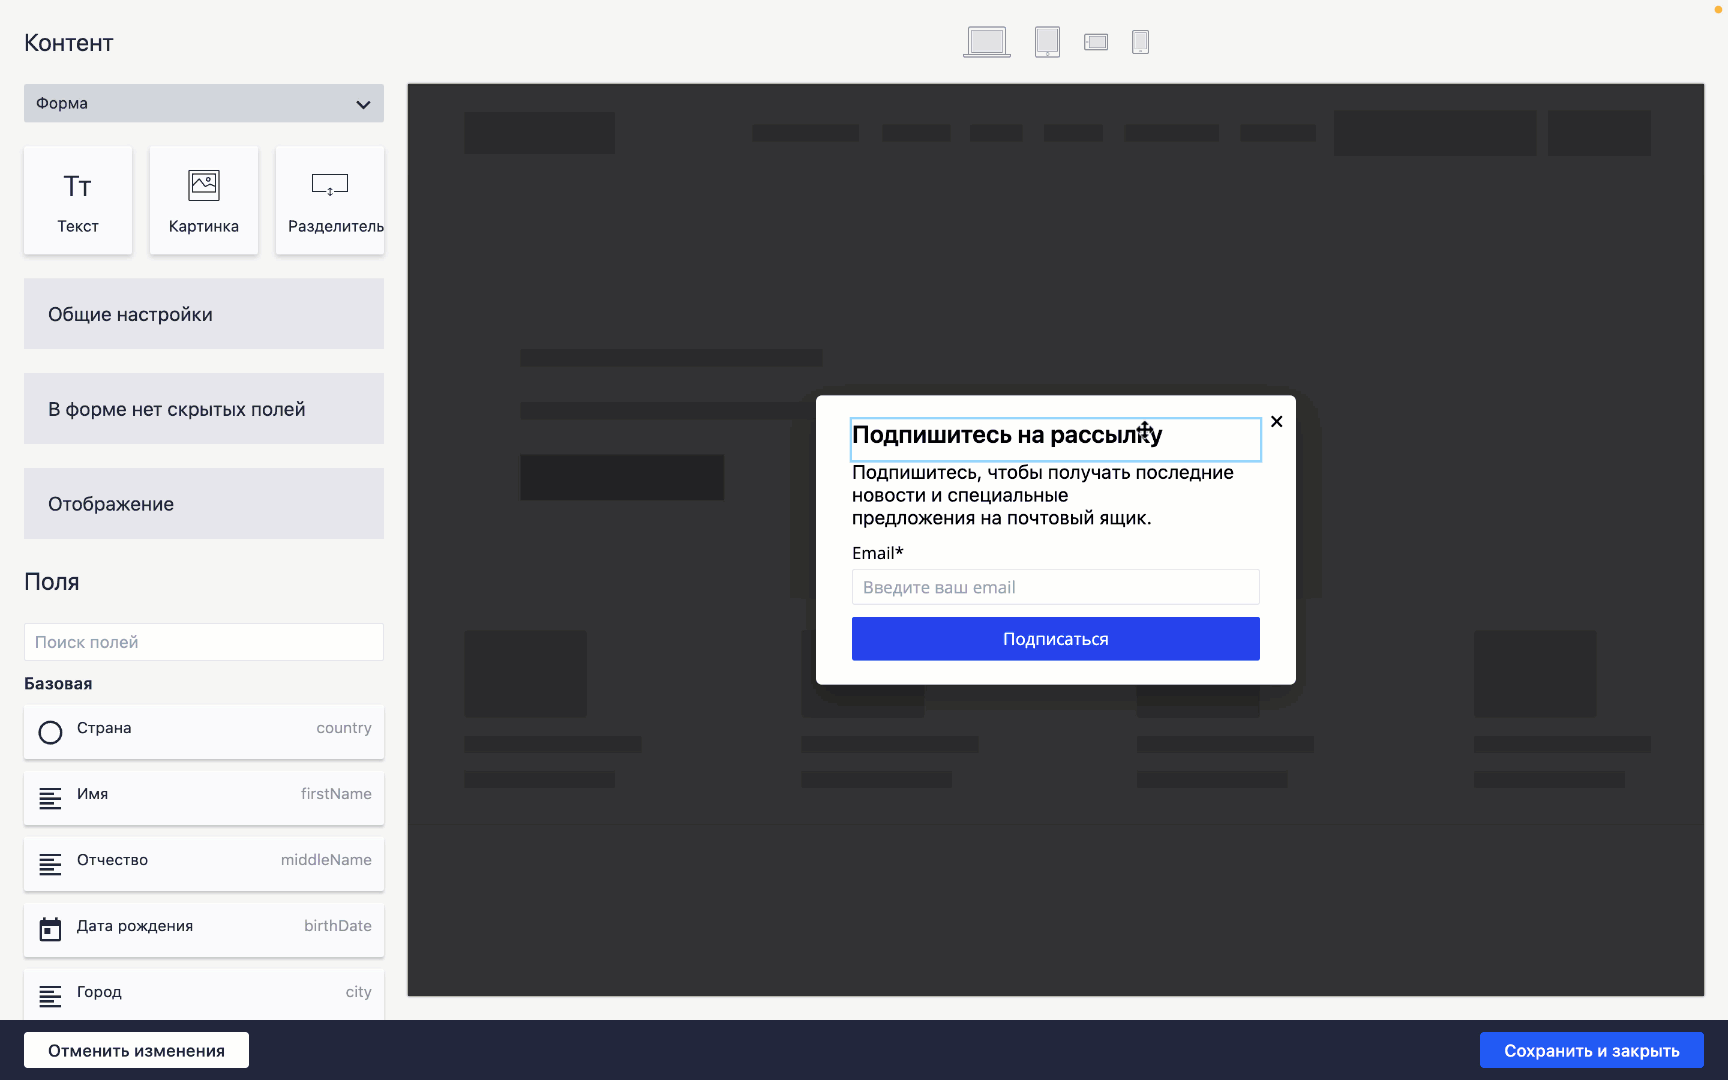The height and width of the screenshot is (1080, 1728).
Task: Select the Страна country field
Action: click(204, 731)
